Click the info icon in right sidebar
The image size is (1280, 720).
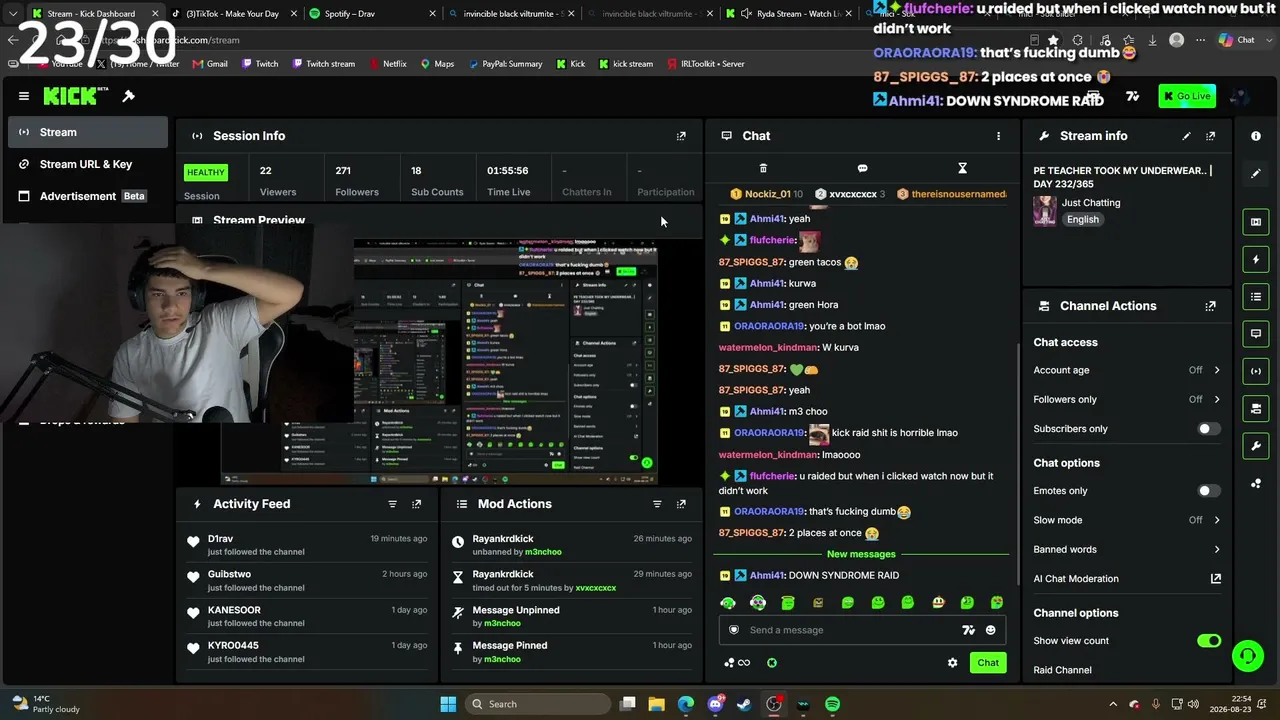(x=1256, y=136)
